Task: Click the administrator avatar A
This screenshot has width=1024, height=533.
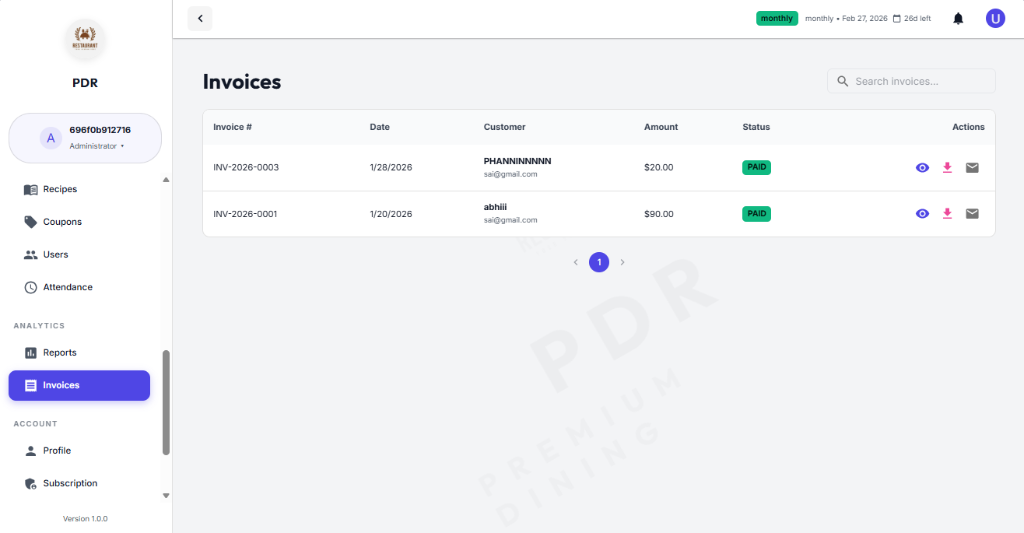Action: [51, 138]
